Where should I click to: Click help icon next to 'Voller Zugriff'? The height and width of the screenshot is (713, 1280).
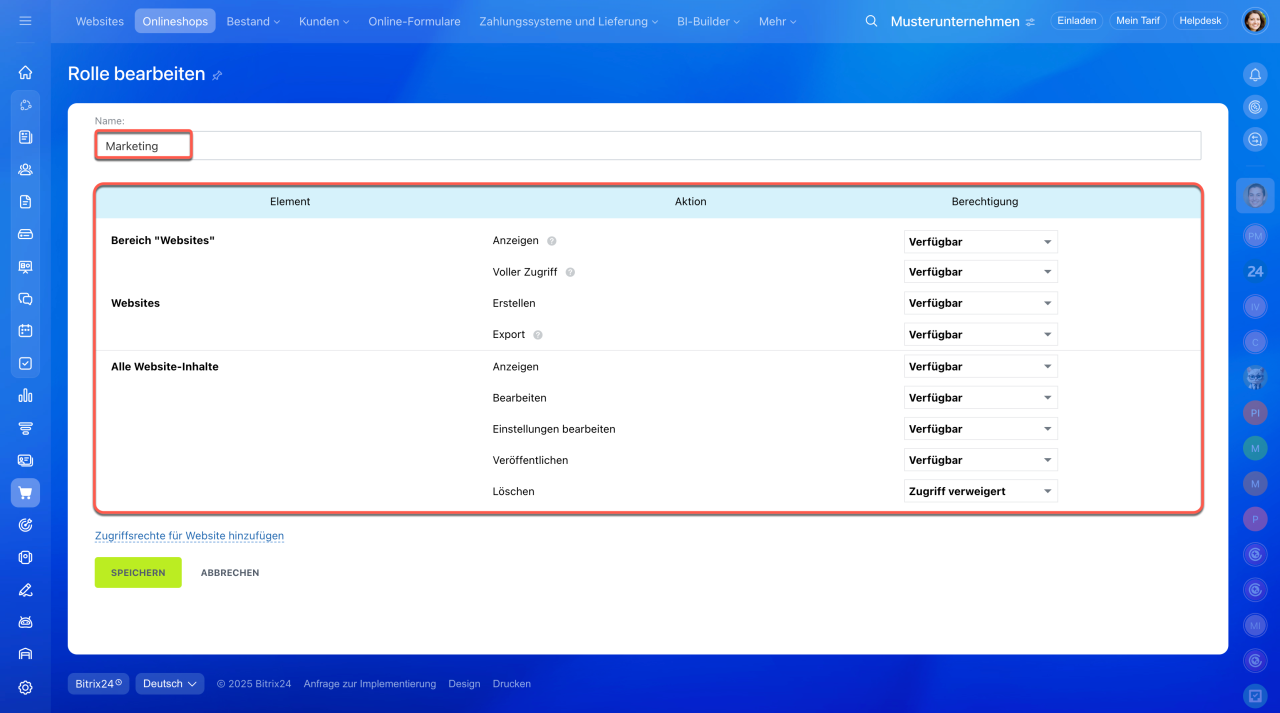point(570,272)
